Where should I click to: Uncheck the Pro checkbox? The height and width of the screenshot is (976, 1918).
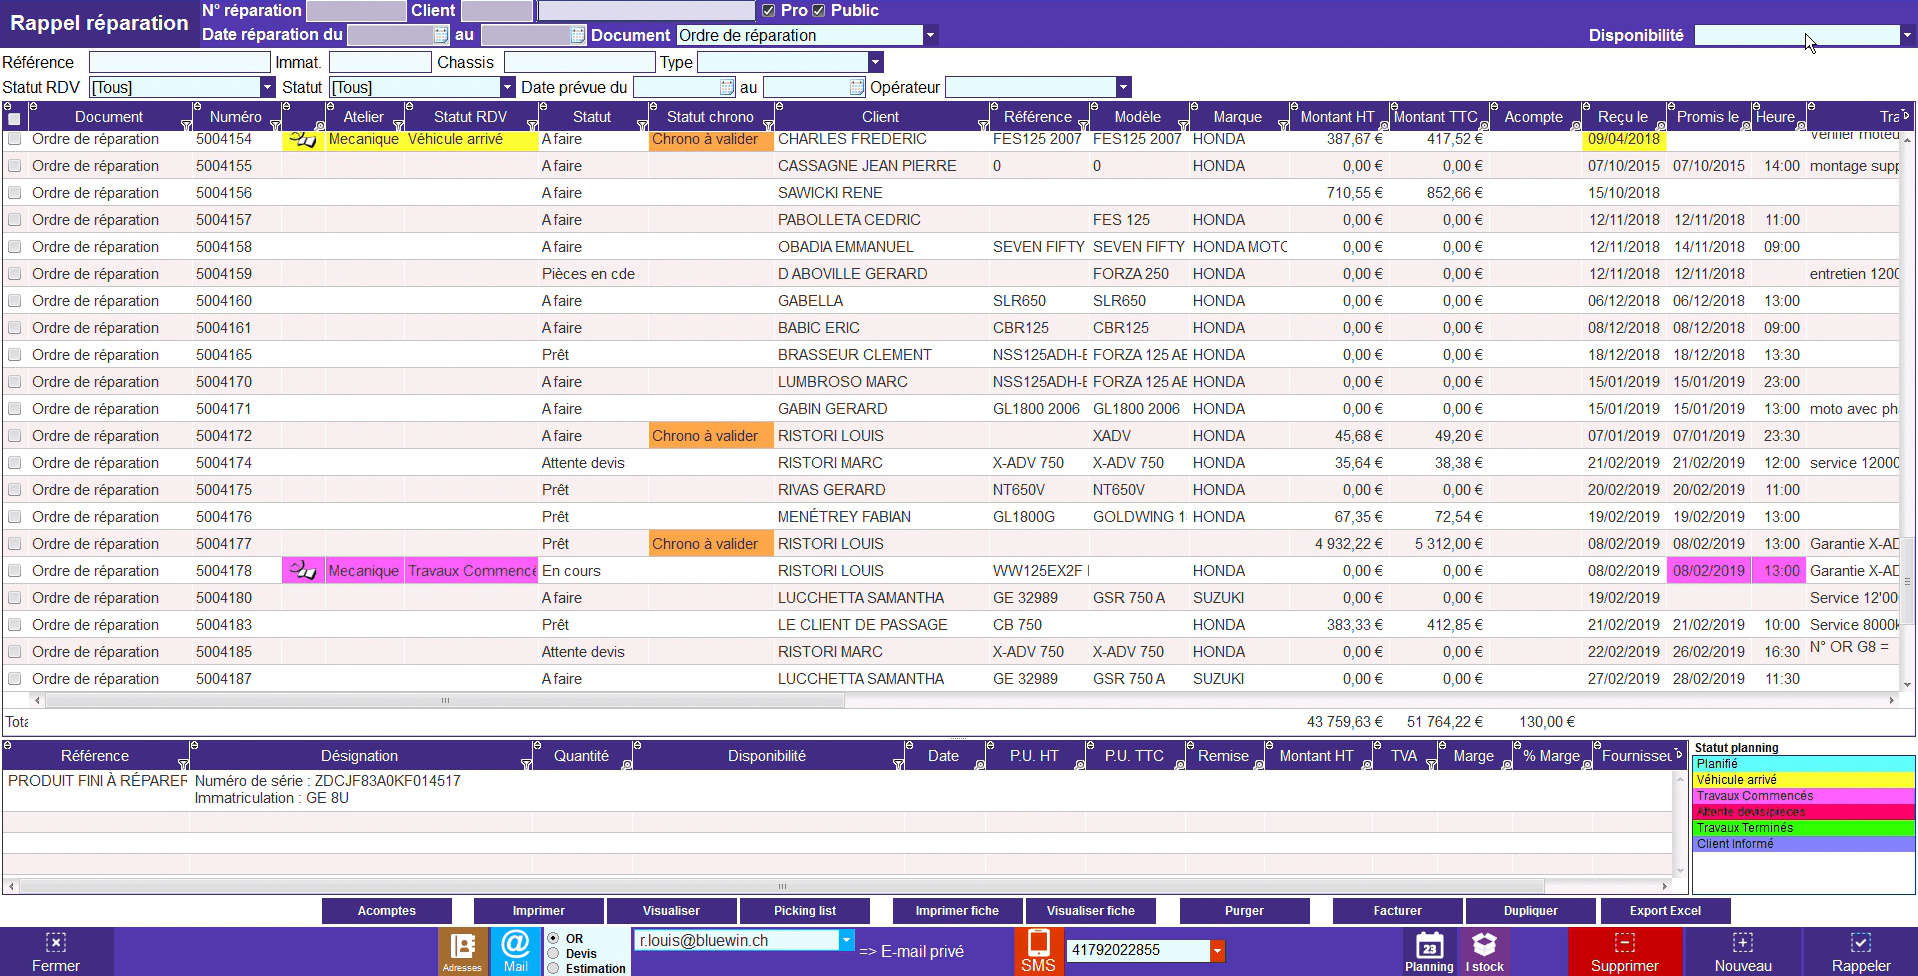point(768,11)
